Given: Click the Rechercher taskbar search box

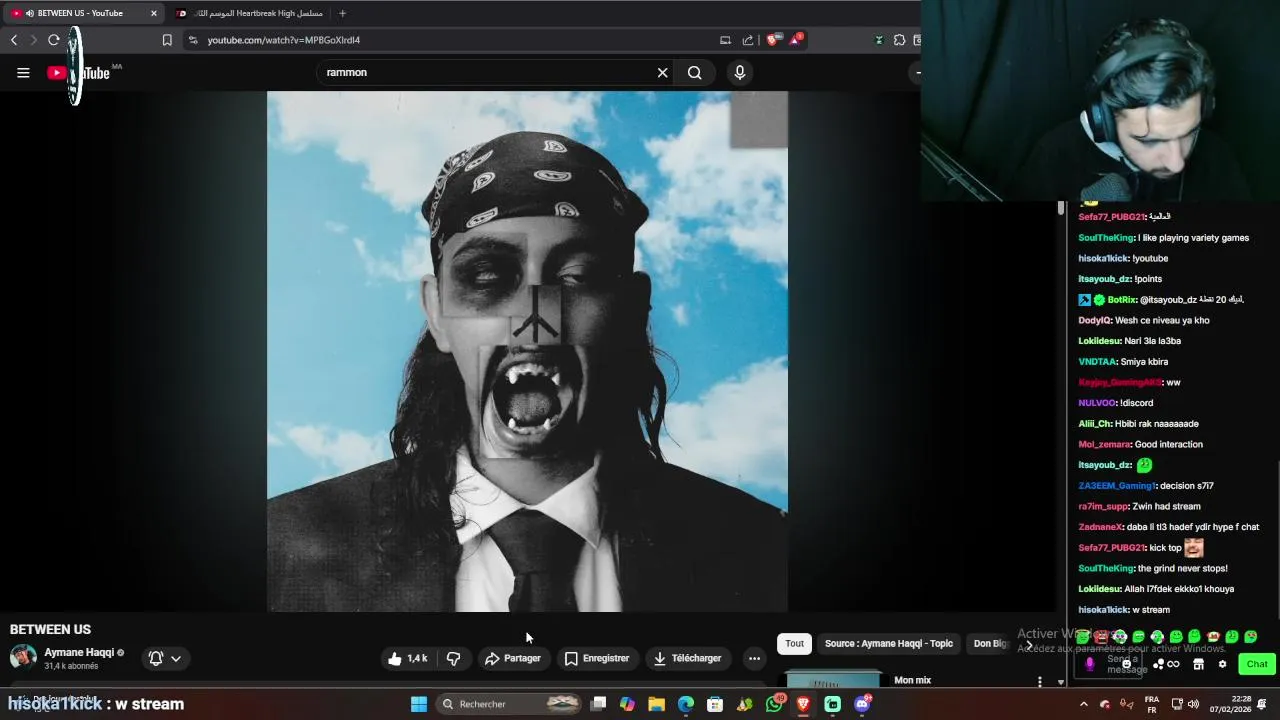Looking at the screenshot, I should (x=510, y=704).
